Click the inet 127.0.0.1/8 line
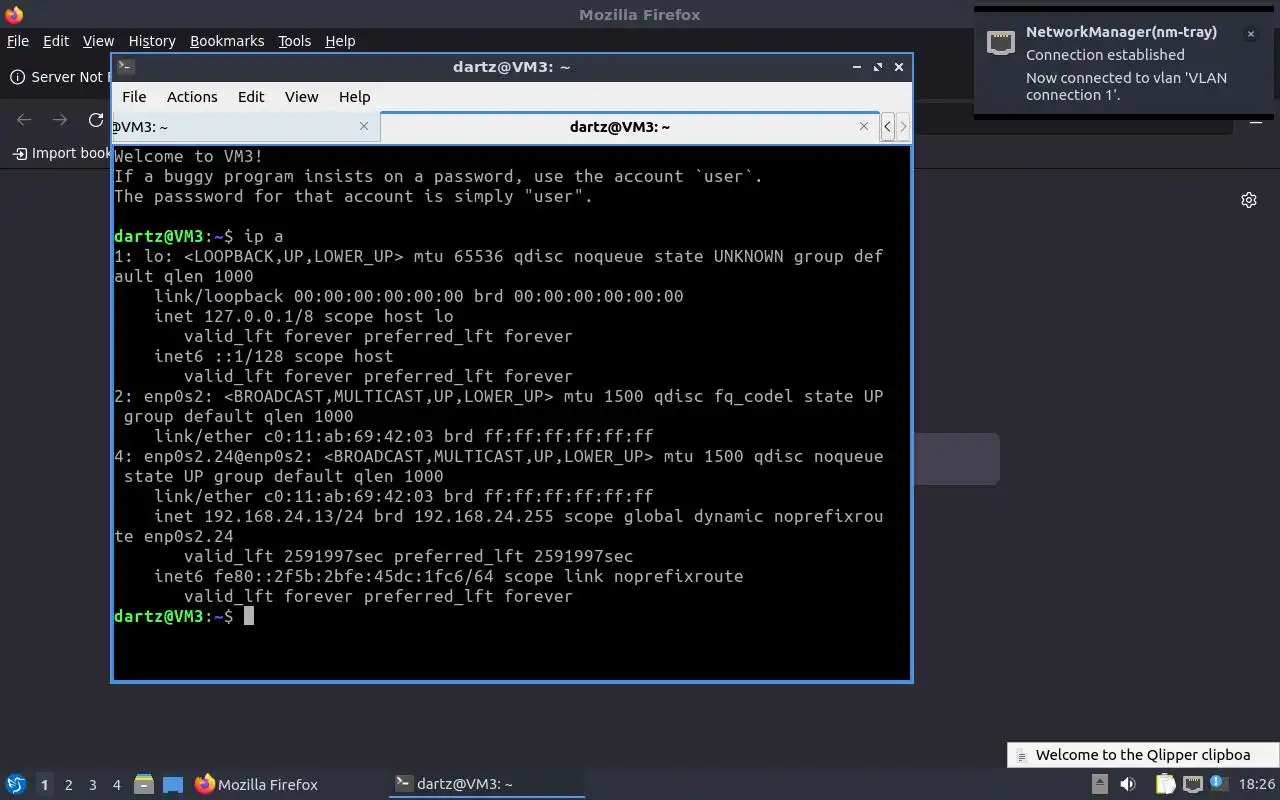Viewport: 1280px width, 800px height. point(304,316)
